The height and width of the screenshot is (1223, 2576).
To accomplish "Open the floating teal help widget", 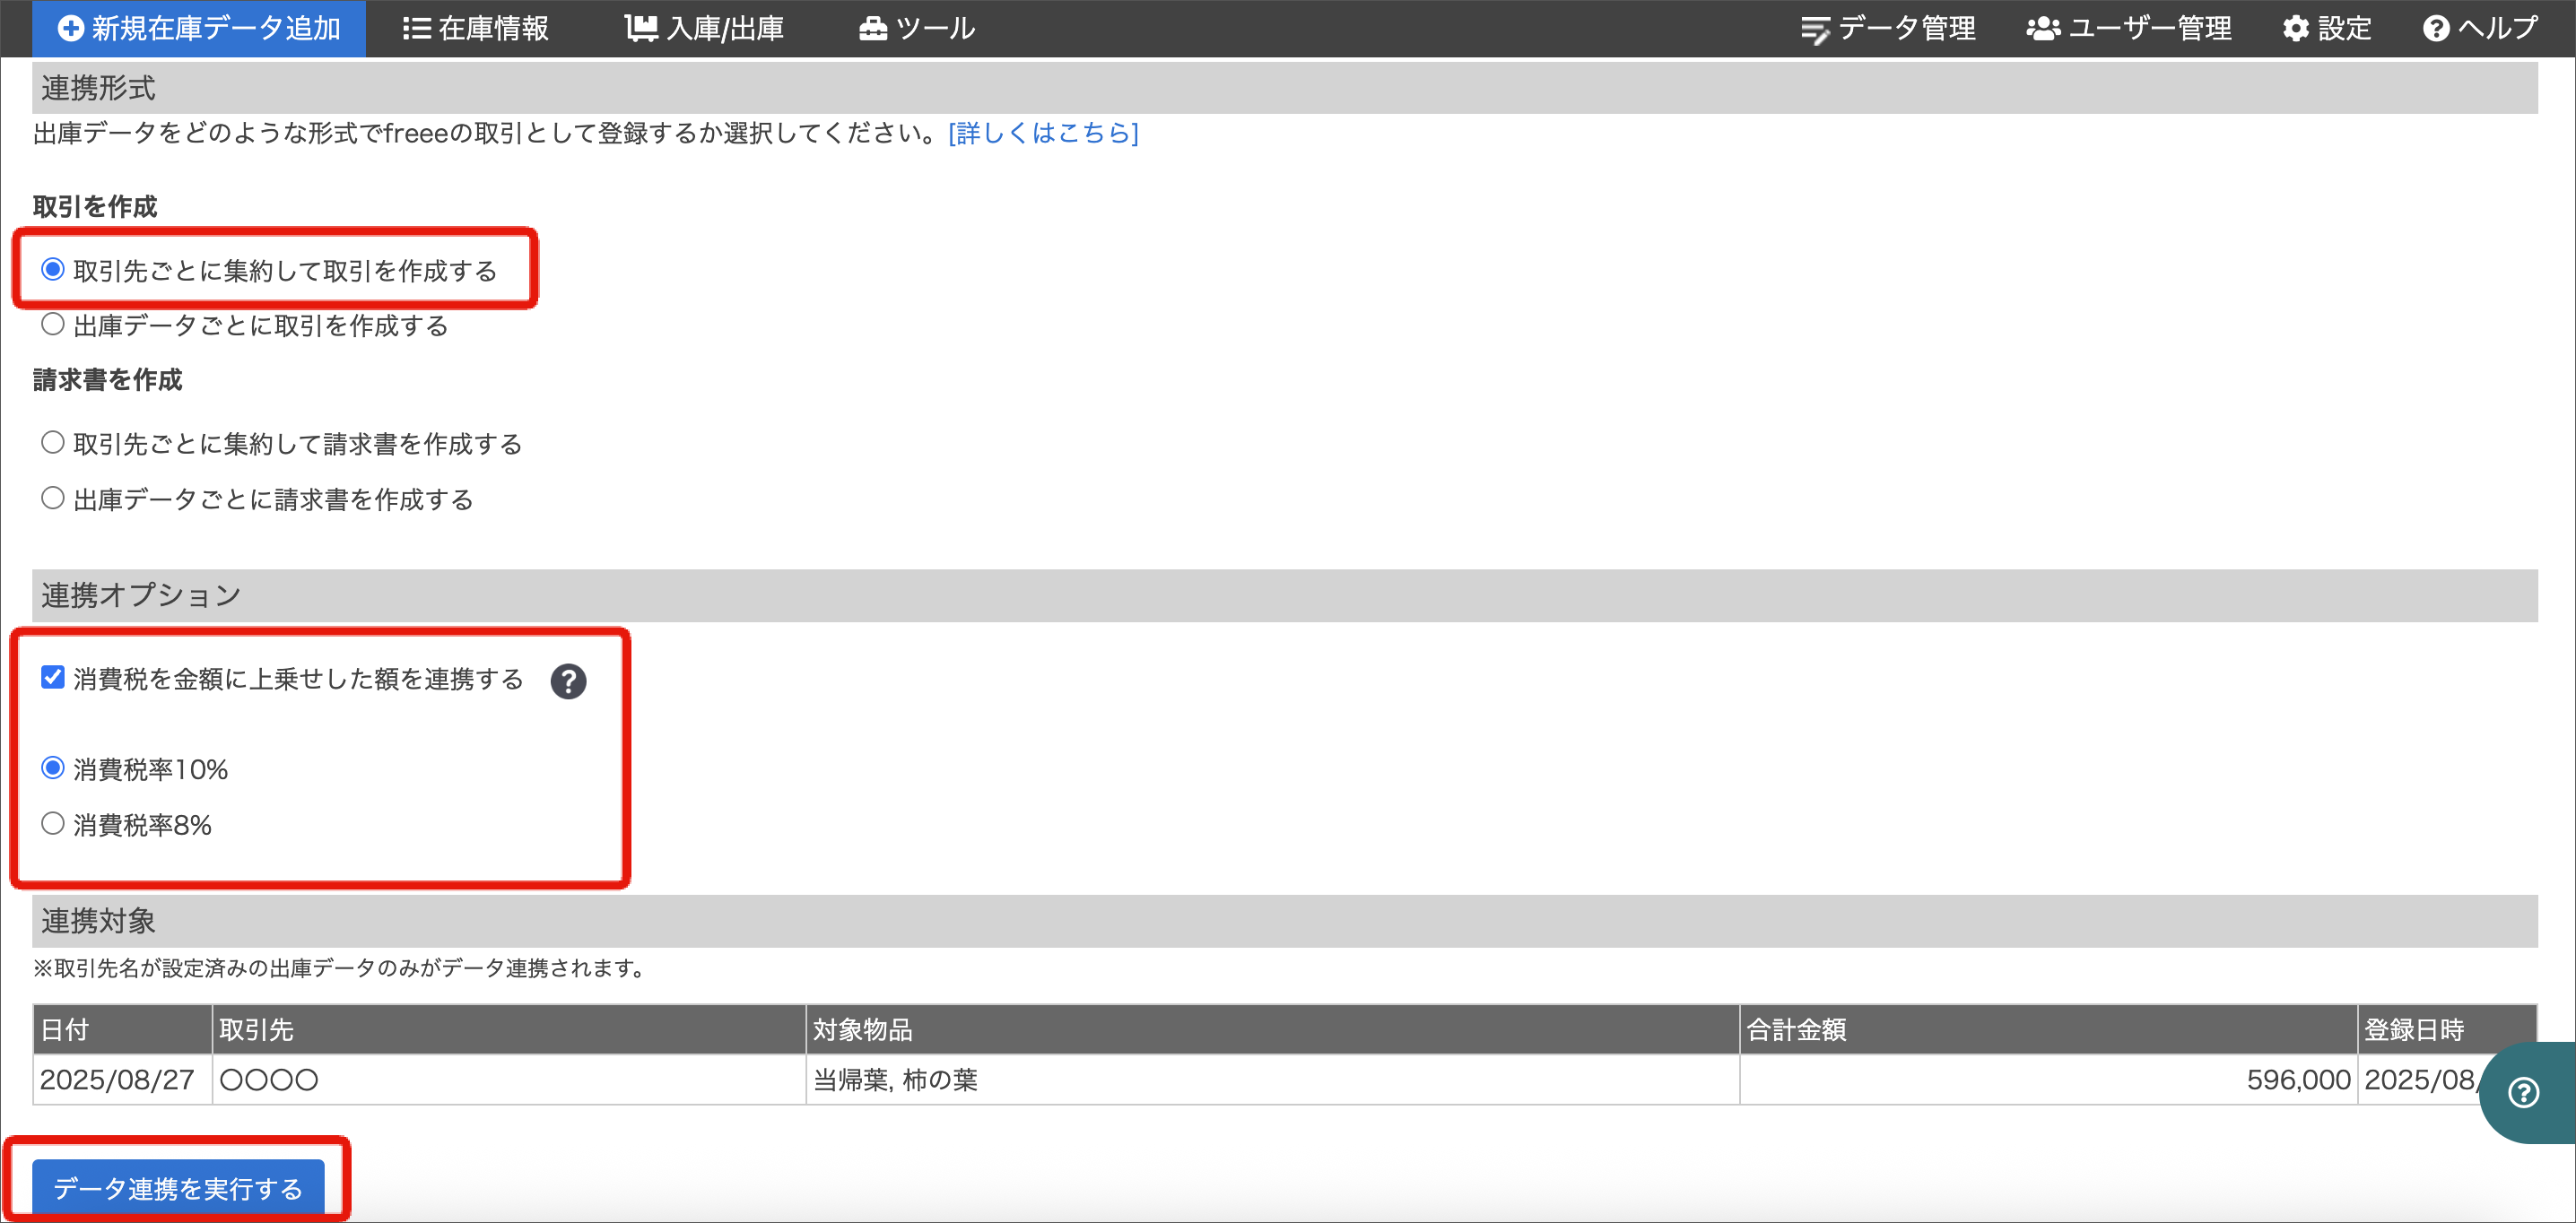I will [2524, 1092].
